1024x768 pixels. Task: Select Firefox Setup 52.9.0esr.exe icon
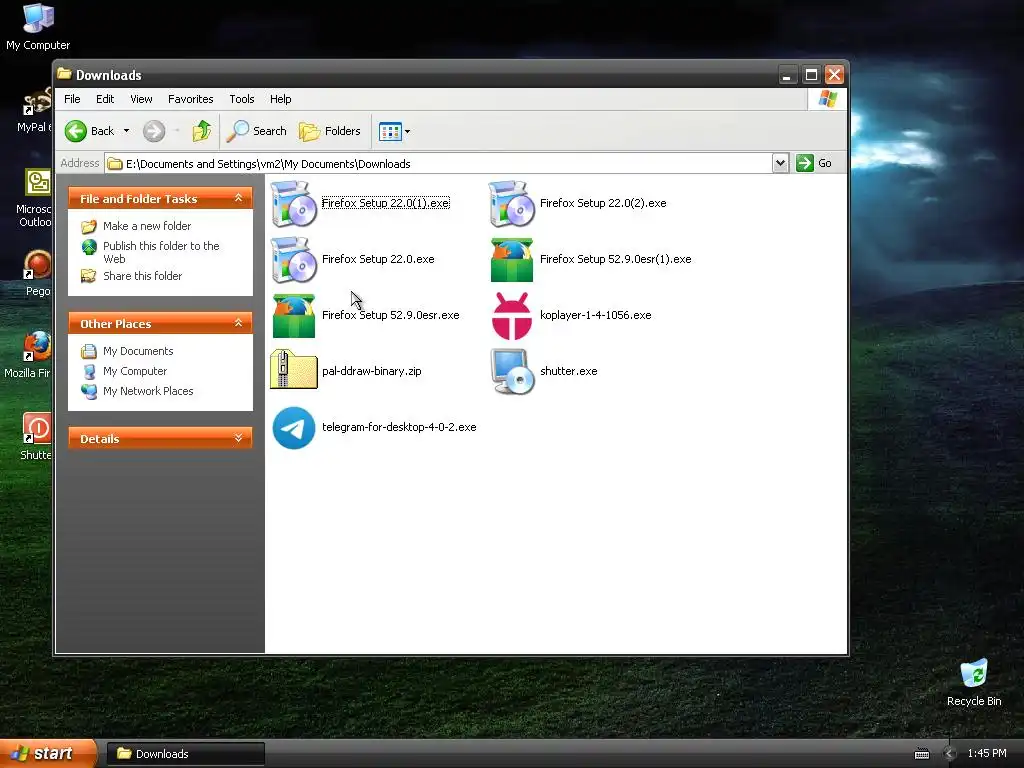293,316
